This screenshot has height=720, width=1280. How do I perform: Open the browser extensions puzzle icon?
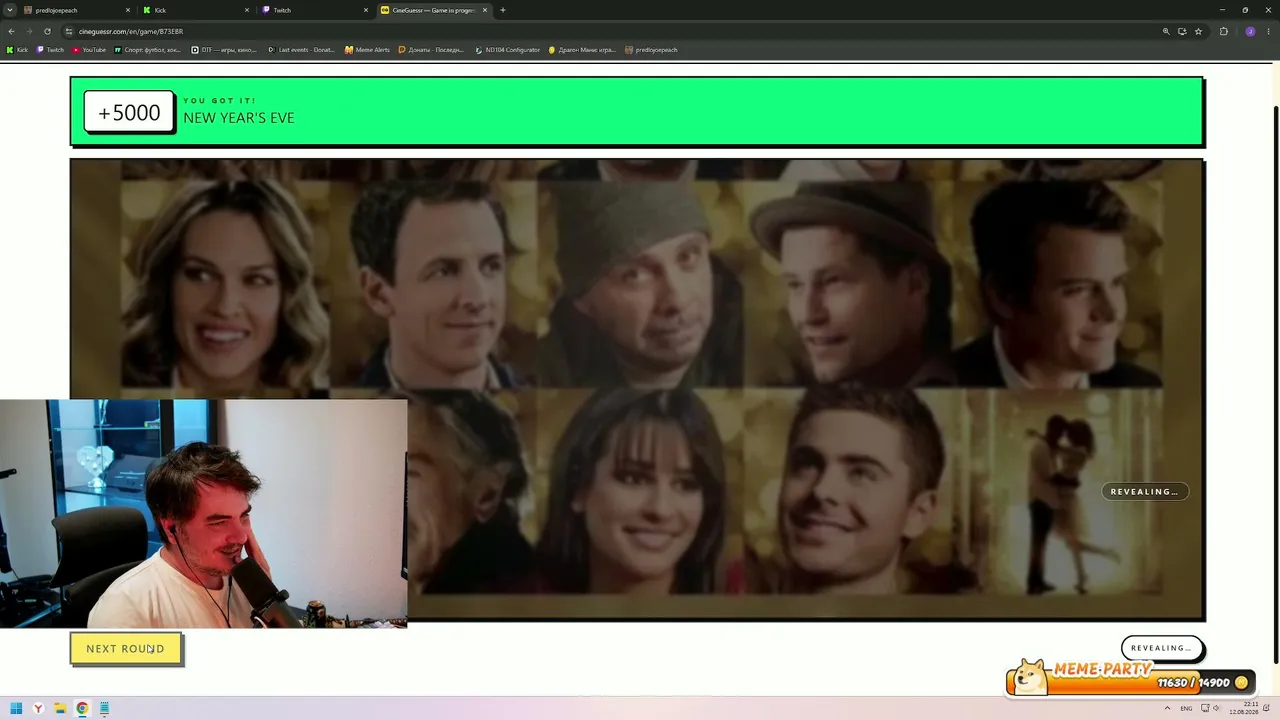click(x=1223, y=31)
